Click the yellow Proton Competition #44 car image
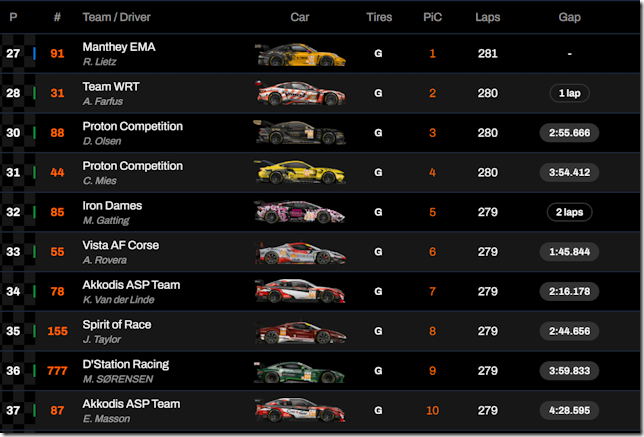 click(300, 172)
